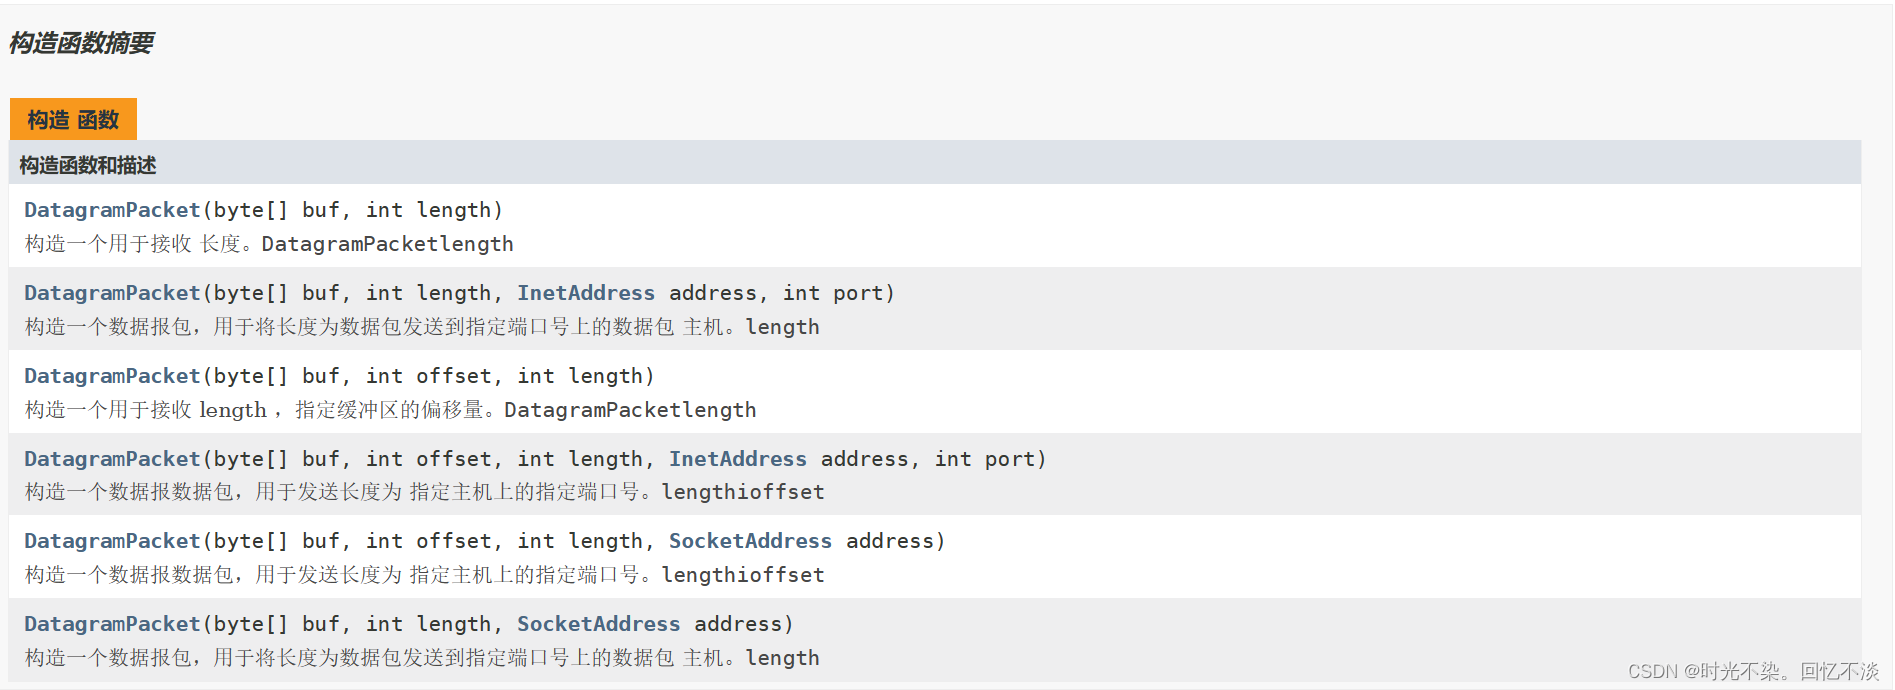
Task: Click the 构造函数摘要 section heading
Action: coord(81,43)
